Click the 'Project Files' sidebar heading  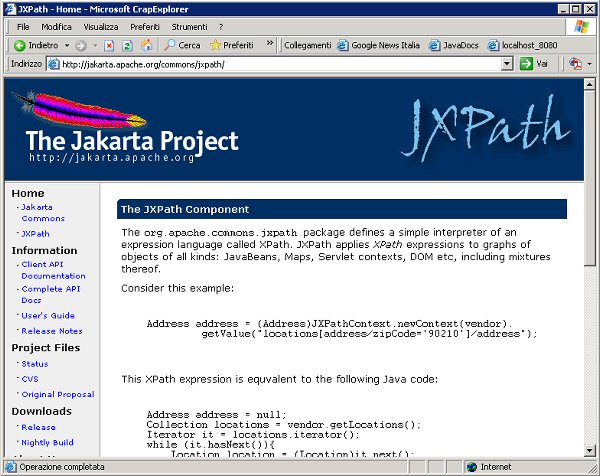(x=46, y=347)
